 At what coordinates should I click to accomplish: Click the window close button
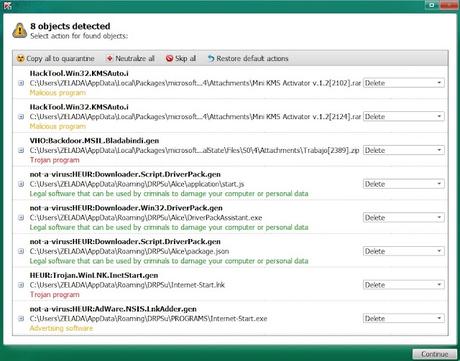(449, 5)
